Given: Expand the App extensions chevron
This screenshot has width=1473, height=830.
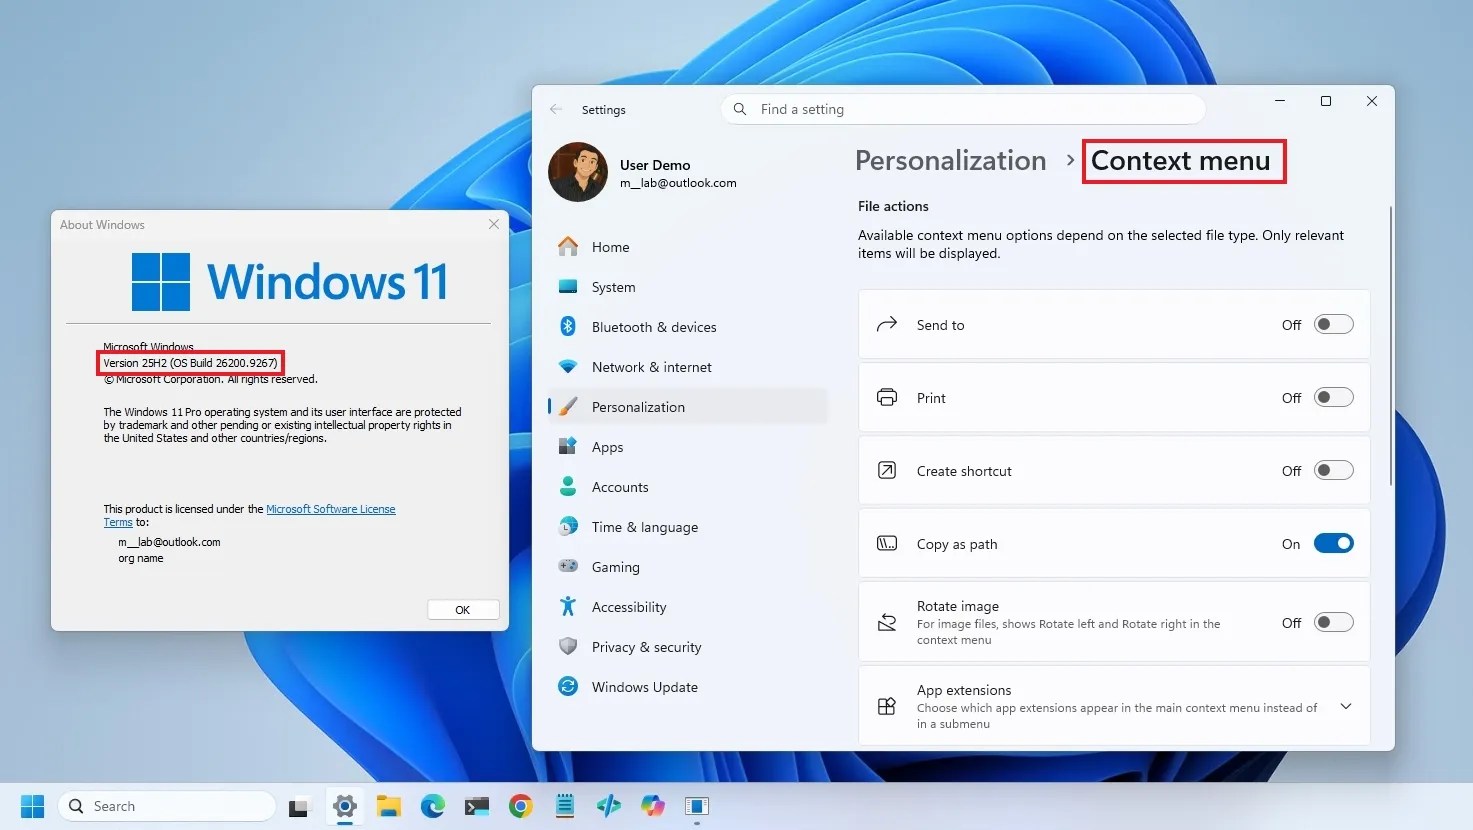Looking at the screenshot, I should pyautogui.click(x=1346, y=706).
